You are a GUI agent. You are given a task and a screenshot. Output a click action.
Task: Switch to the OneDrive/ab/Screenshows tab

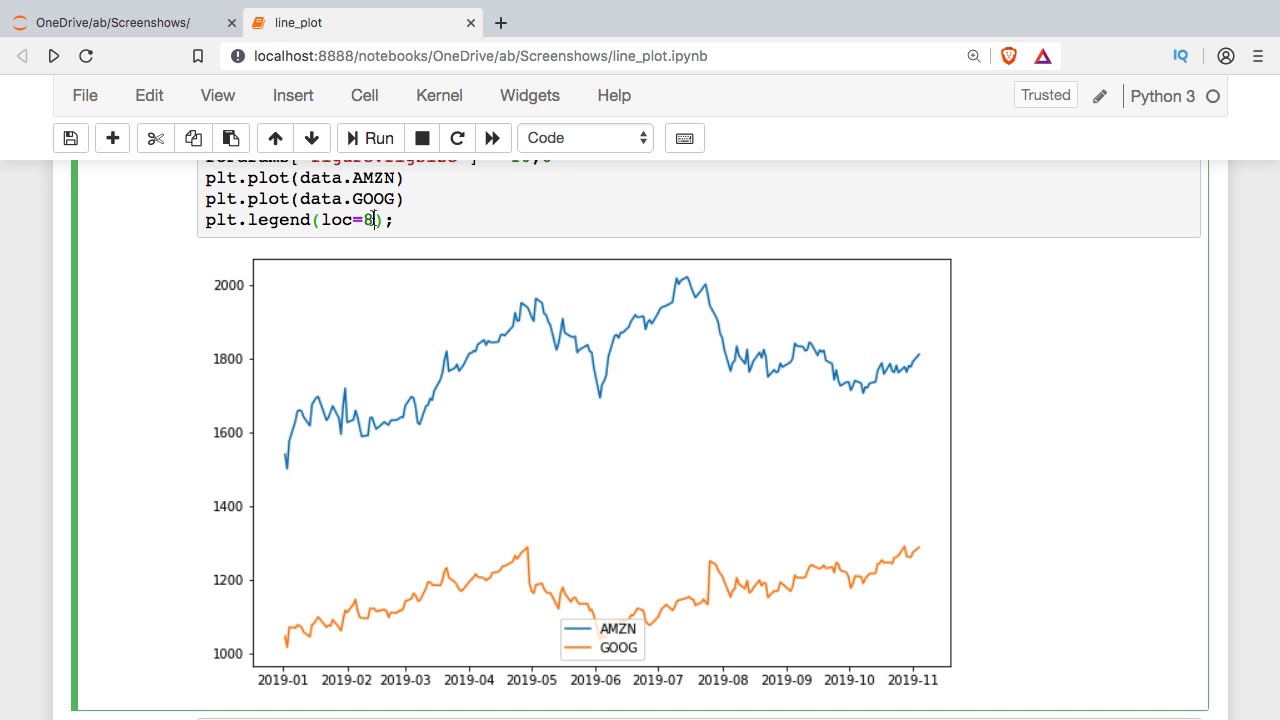pos(112,22)
